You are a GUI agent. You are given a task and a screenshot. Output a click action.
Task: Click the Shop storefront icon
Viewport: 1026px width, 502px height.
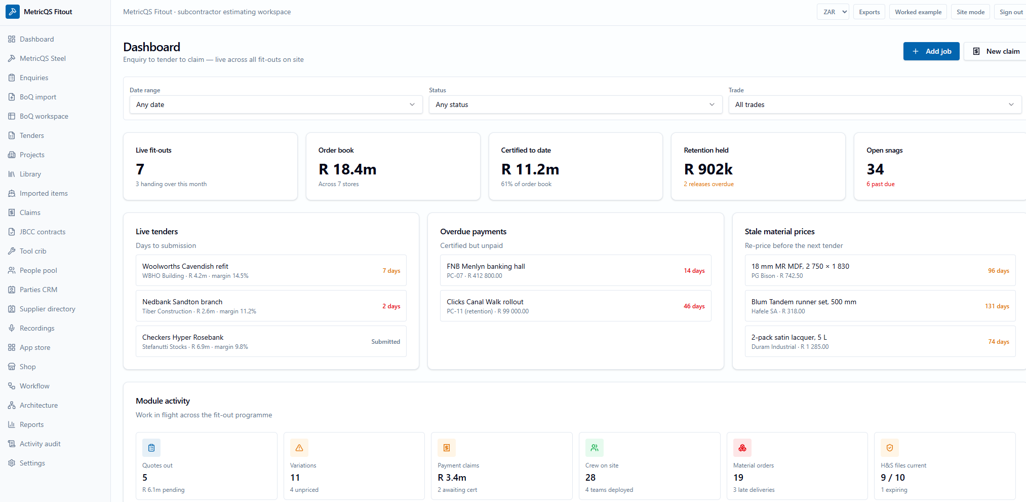(x=11, y=367)
